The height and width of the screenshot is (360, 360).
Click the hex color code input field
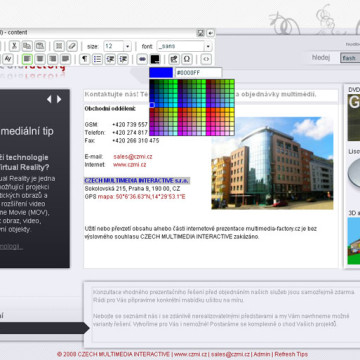point(198,72)
